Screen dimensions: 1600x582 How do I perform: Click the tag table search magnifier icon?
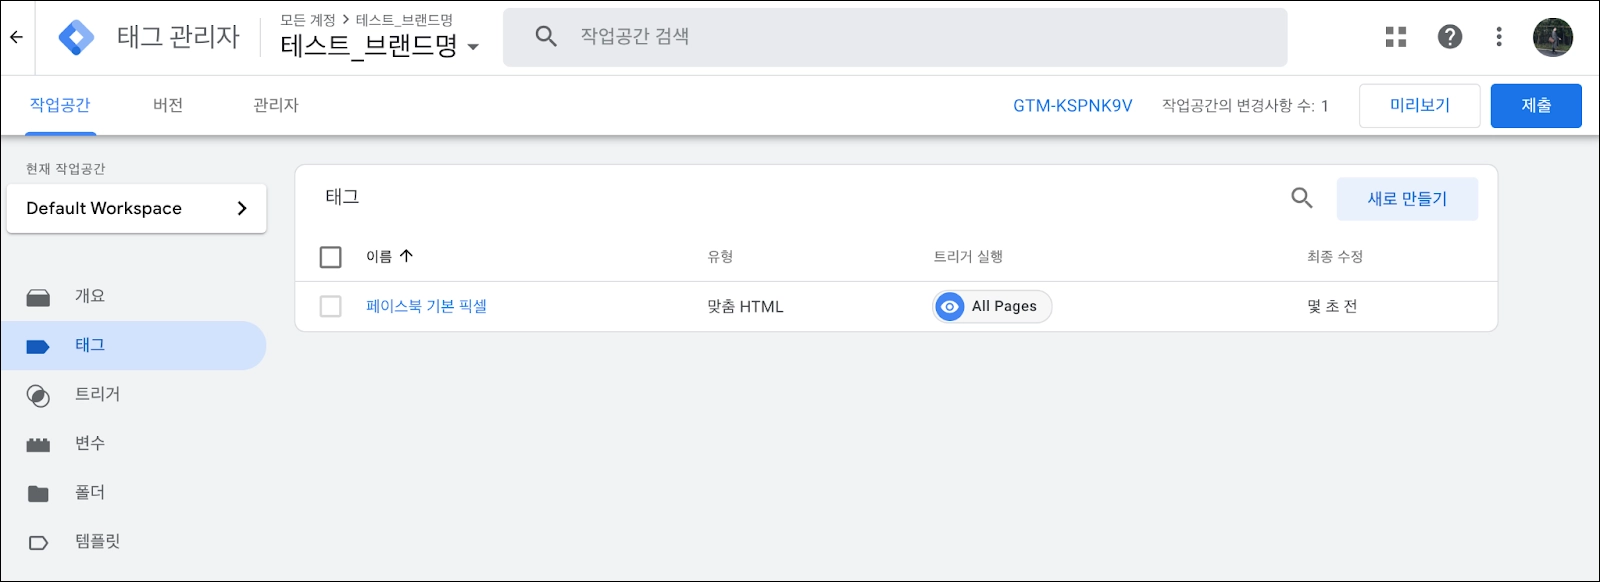click(1301, 198)
